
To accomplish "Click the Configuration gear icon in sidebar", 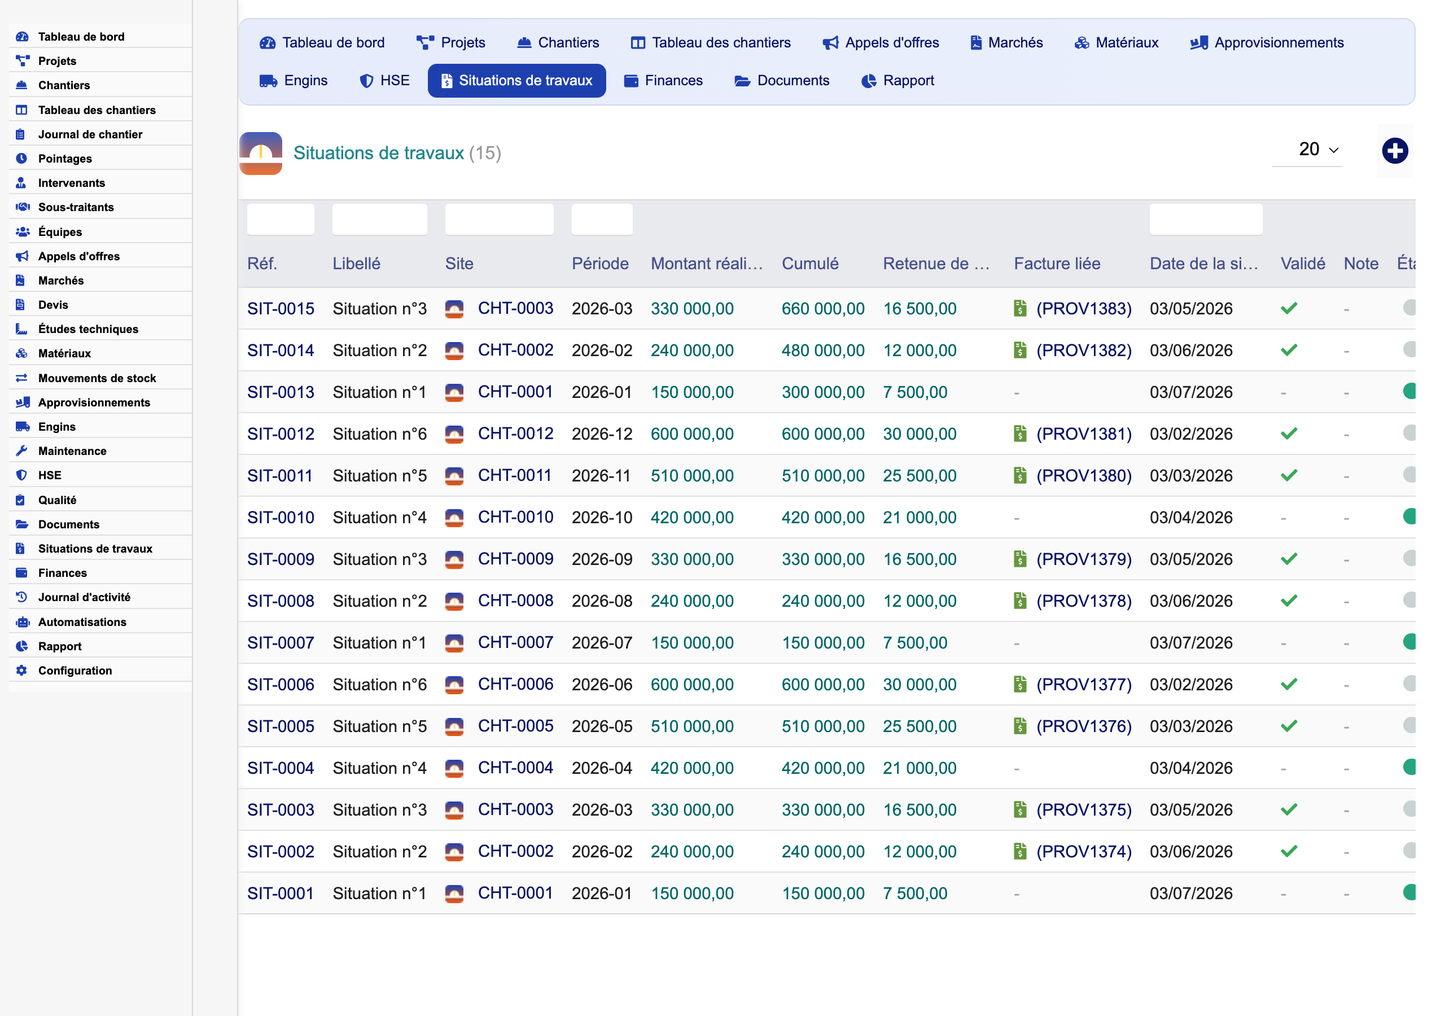I will point(21,671).
